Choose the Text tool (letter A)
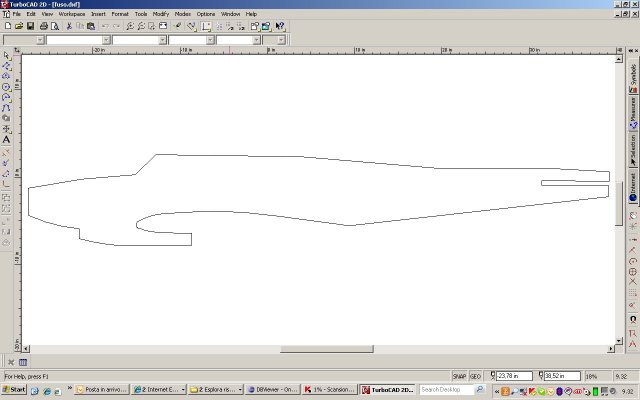Image resolution: width=640 pixels, height=400 pixels. (x=7, y=140)
